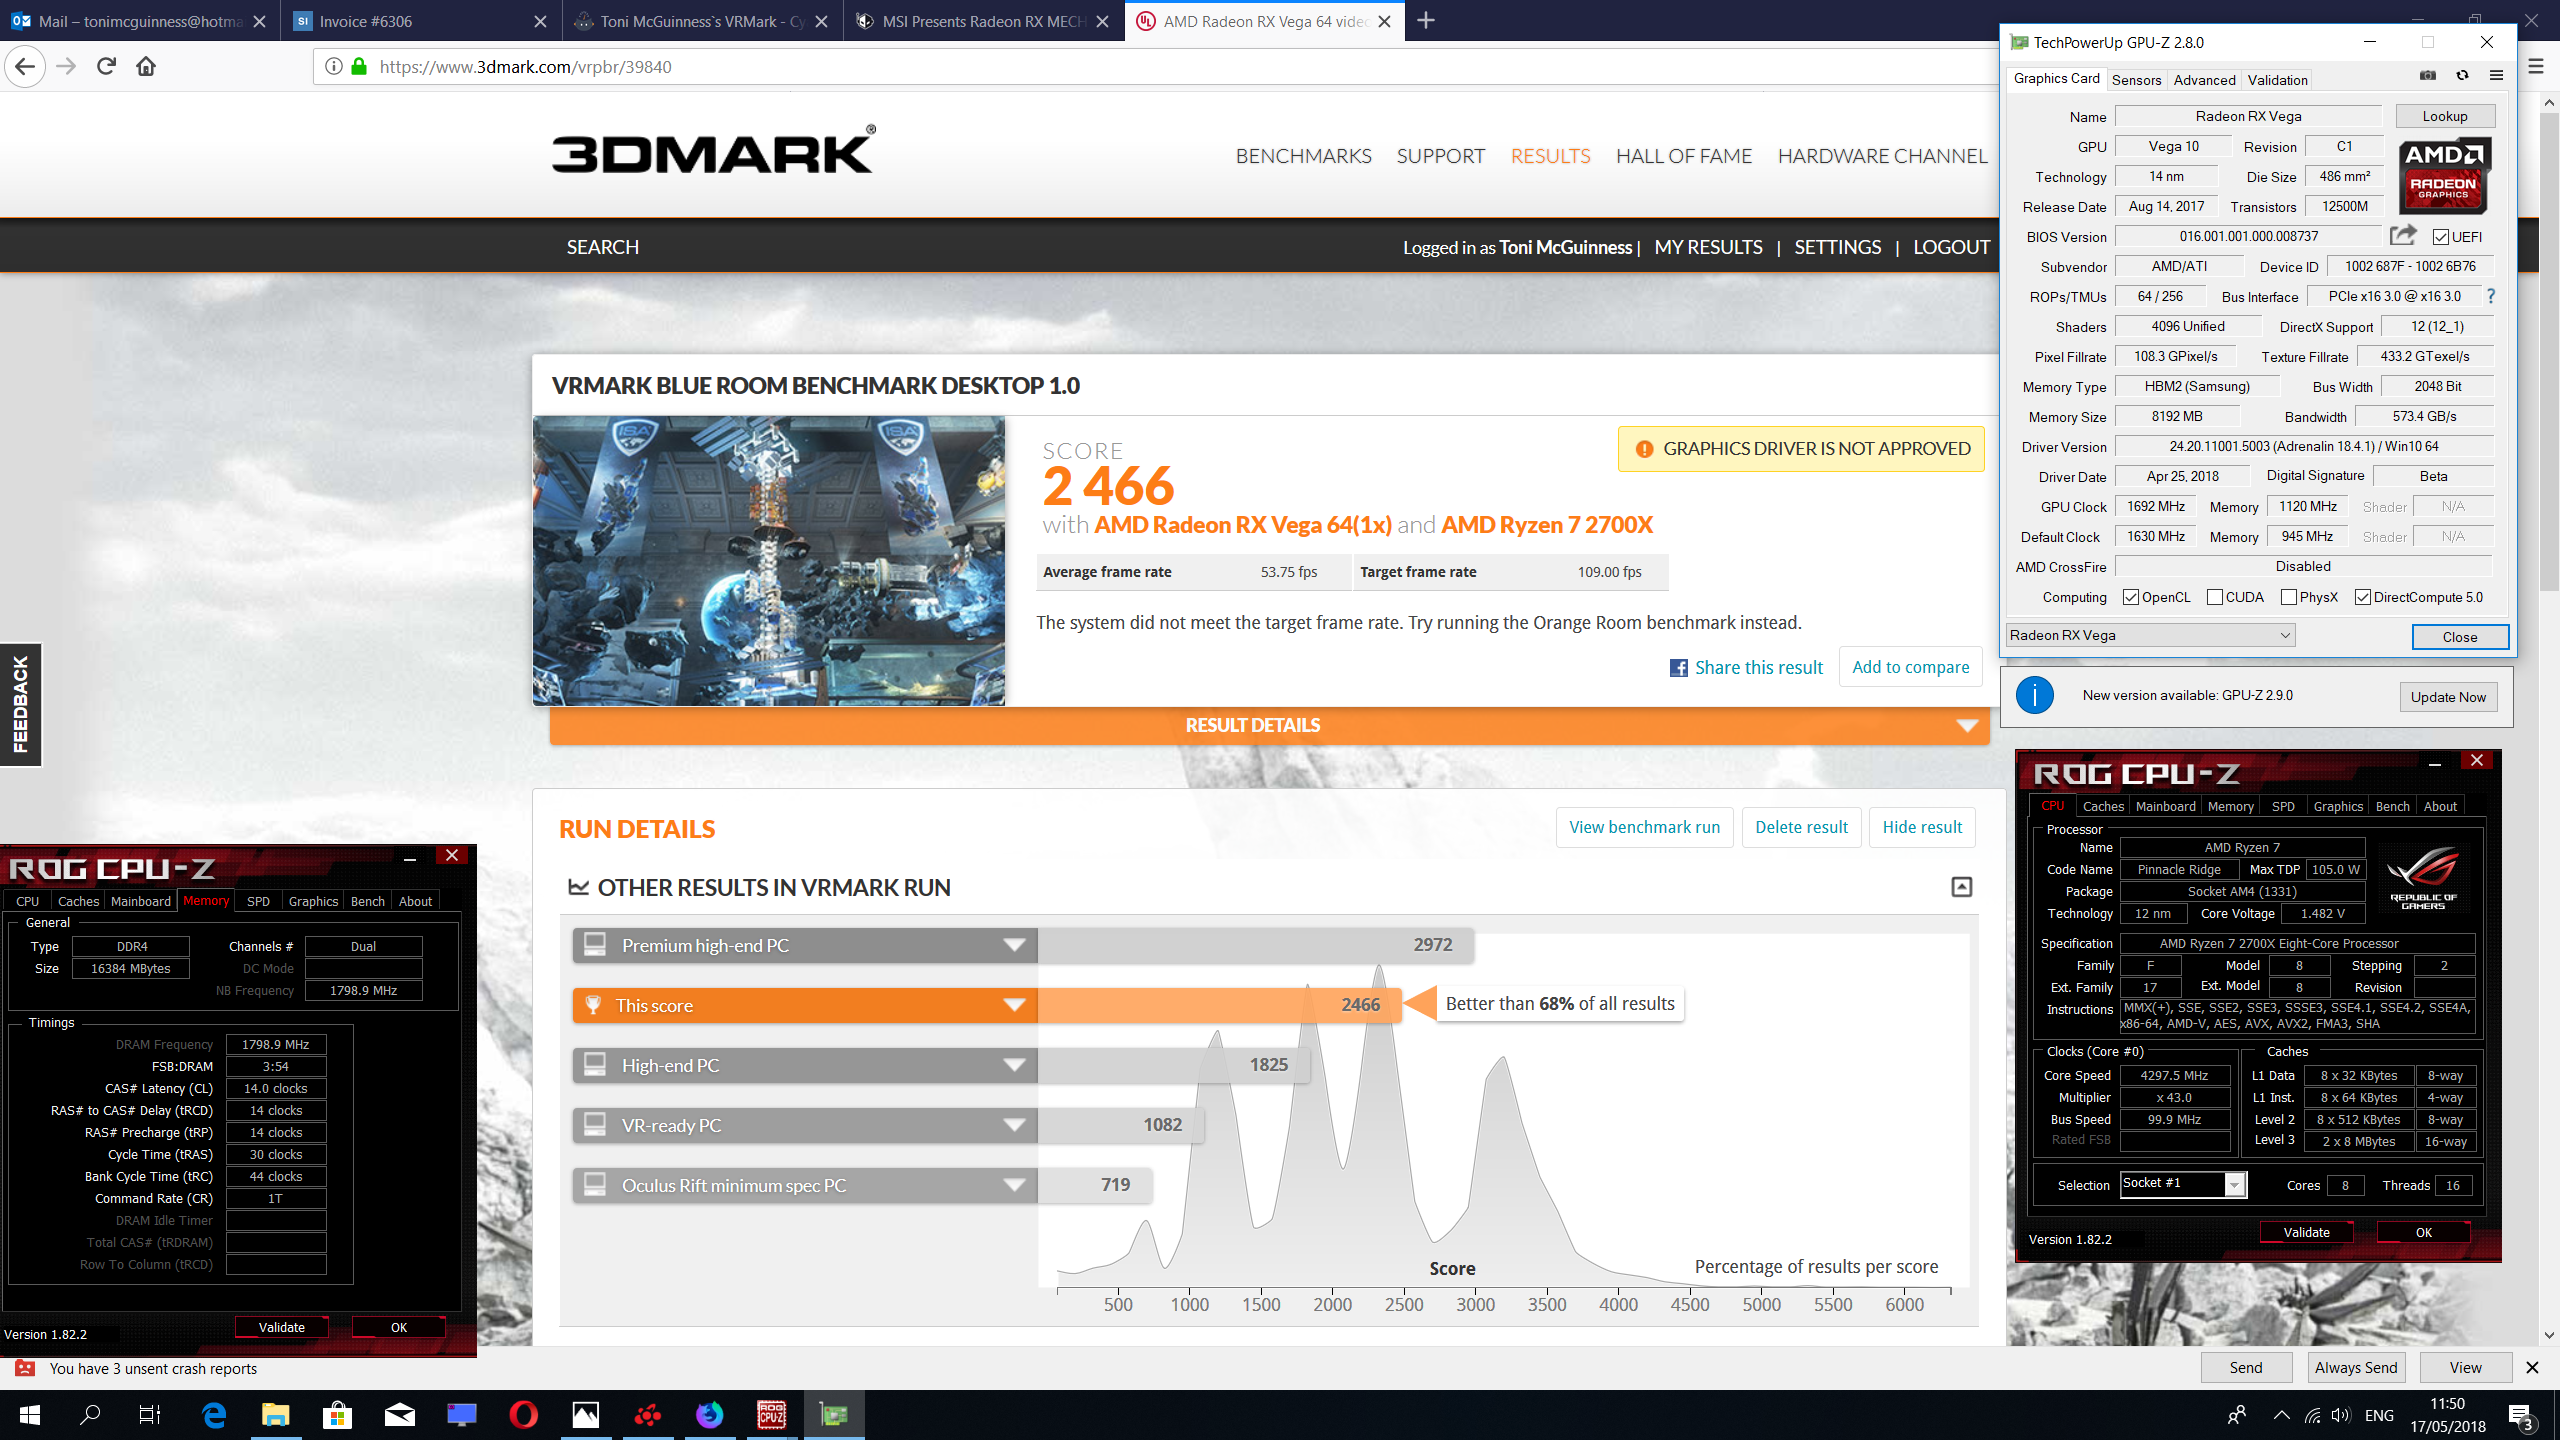Image resolution: width=2560 pixels, height=1440 pixels.
Task: Click Always Send crash reports
Action: [2356, 1368]
